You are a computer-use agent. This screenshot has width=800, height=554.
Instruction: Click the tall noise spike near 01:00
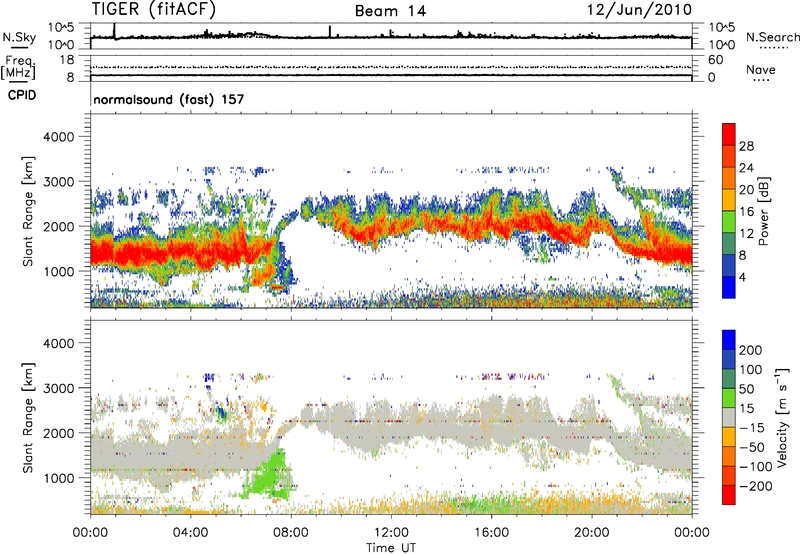pyautogui.click(x=114, y=30)
